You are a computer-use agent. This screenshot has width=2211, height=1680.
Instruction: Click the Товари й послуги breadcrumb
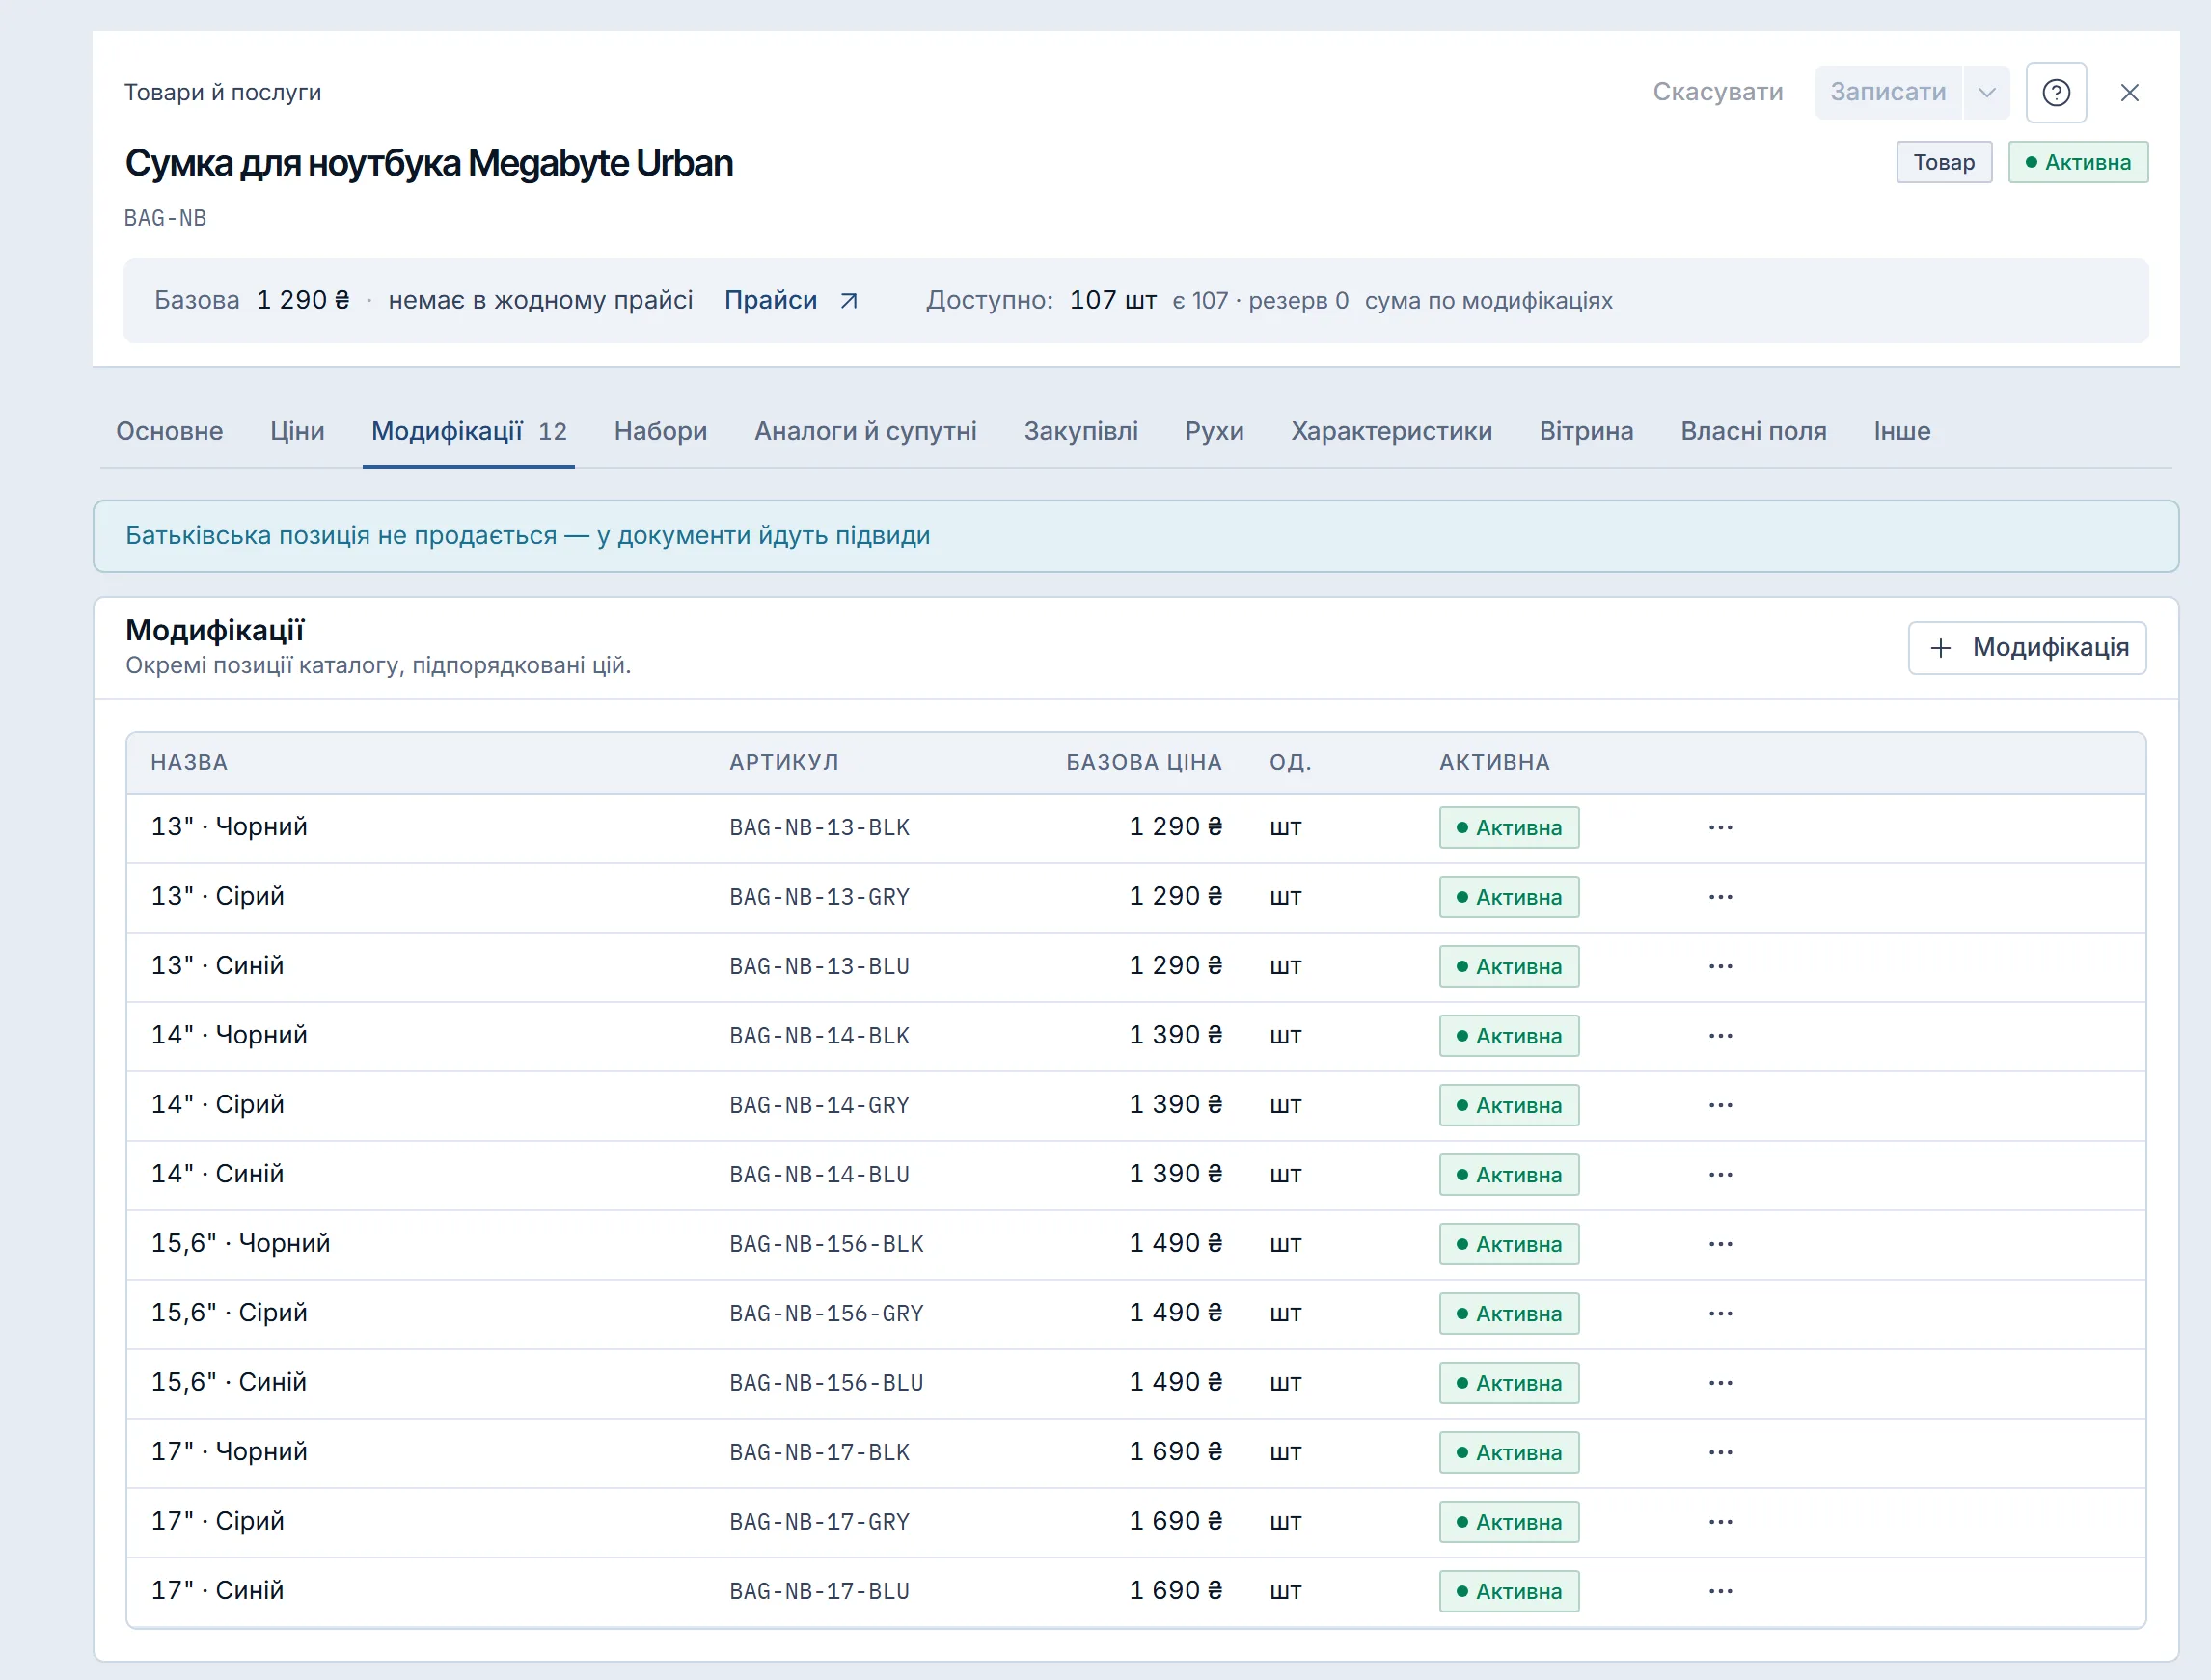(x=223, y=92)
